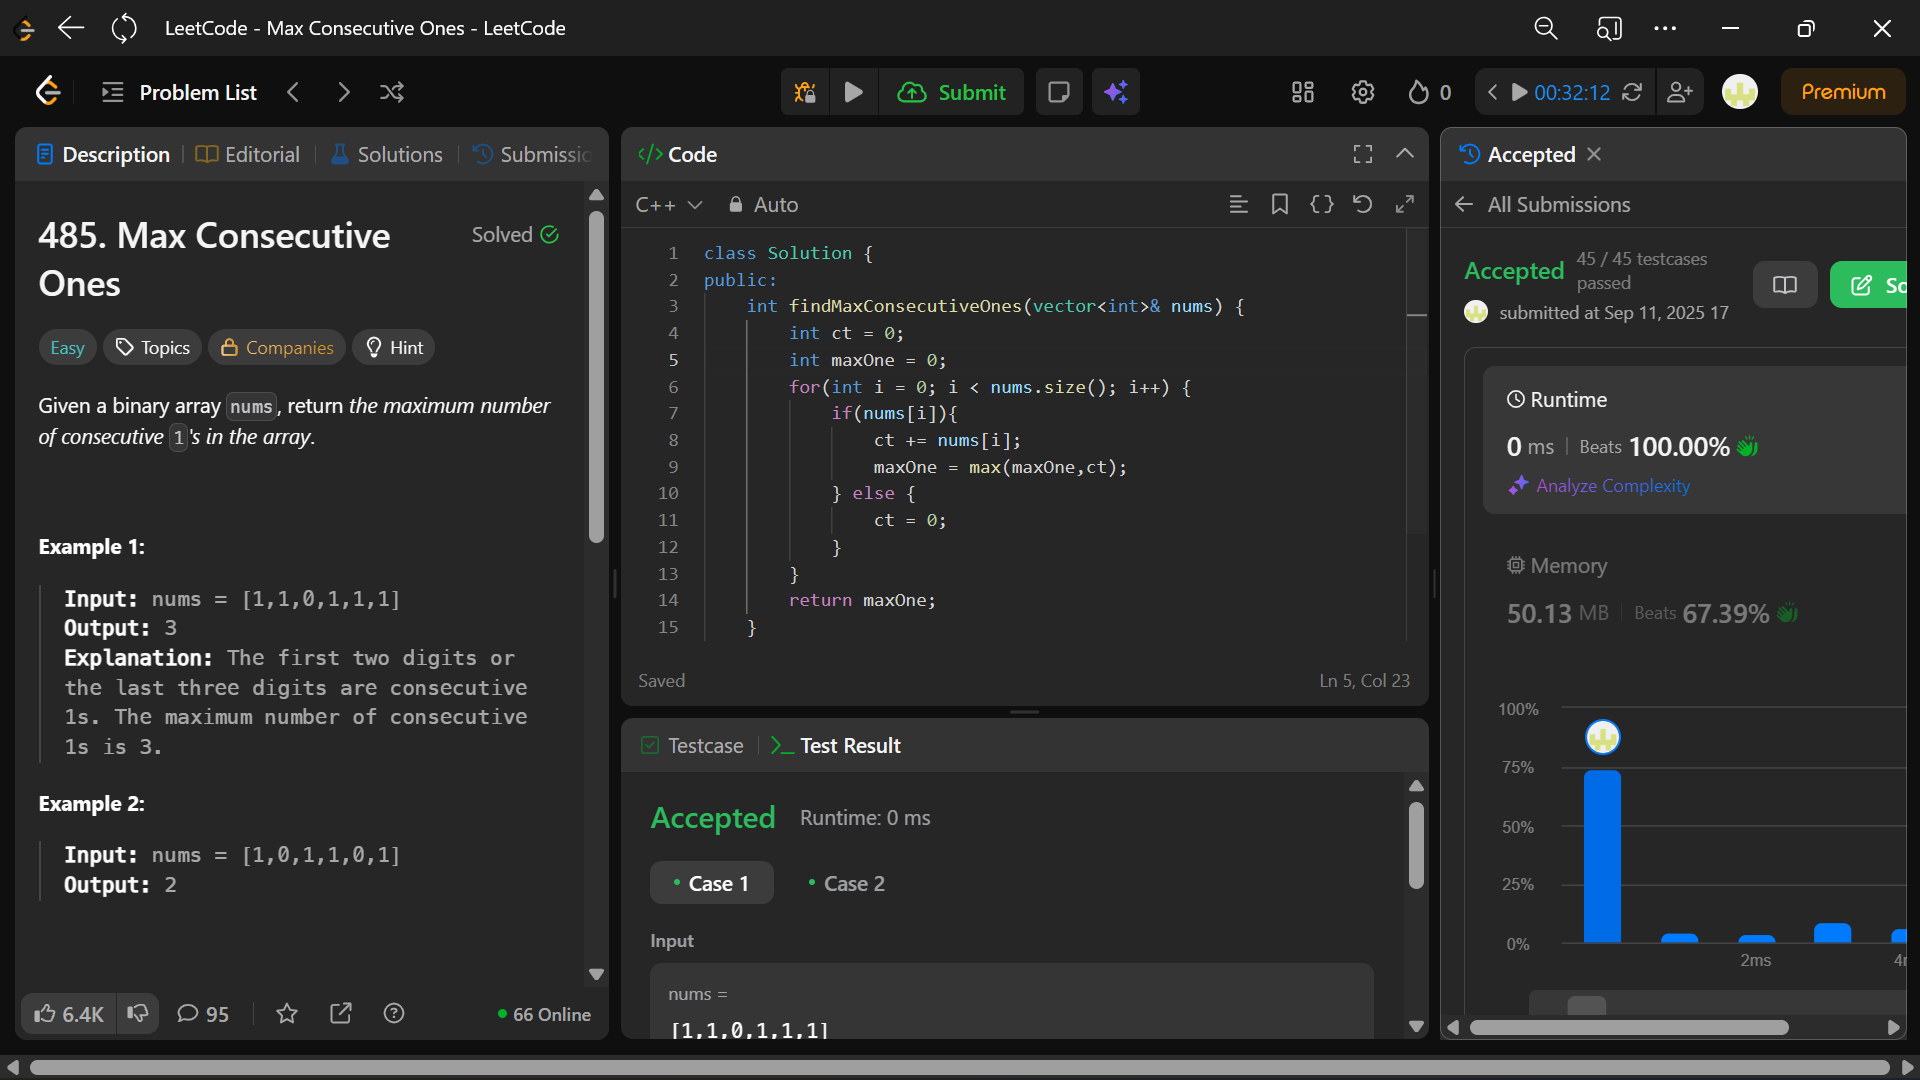
Task: Click the format code icon
Action: pos(1238,204)
